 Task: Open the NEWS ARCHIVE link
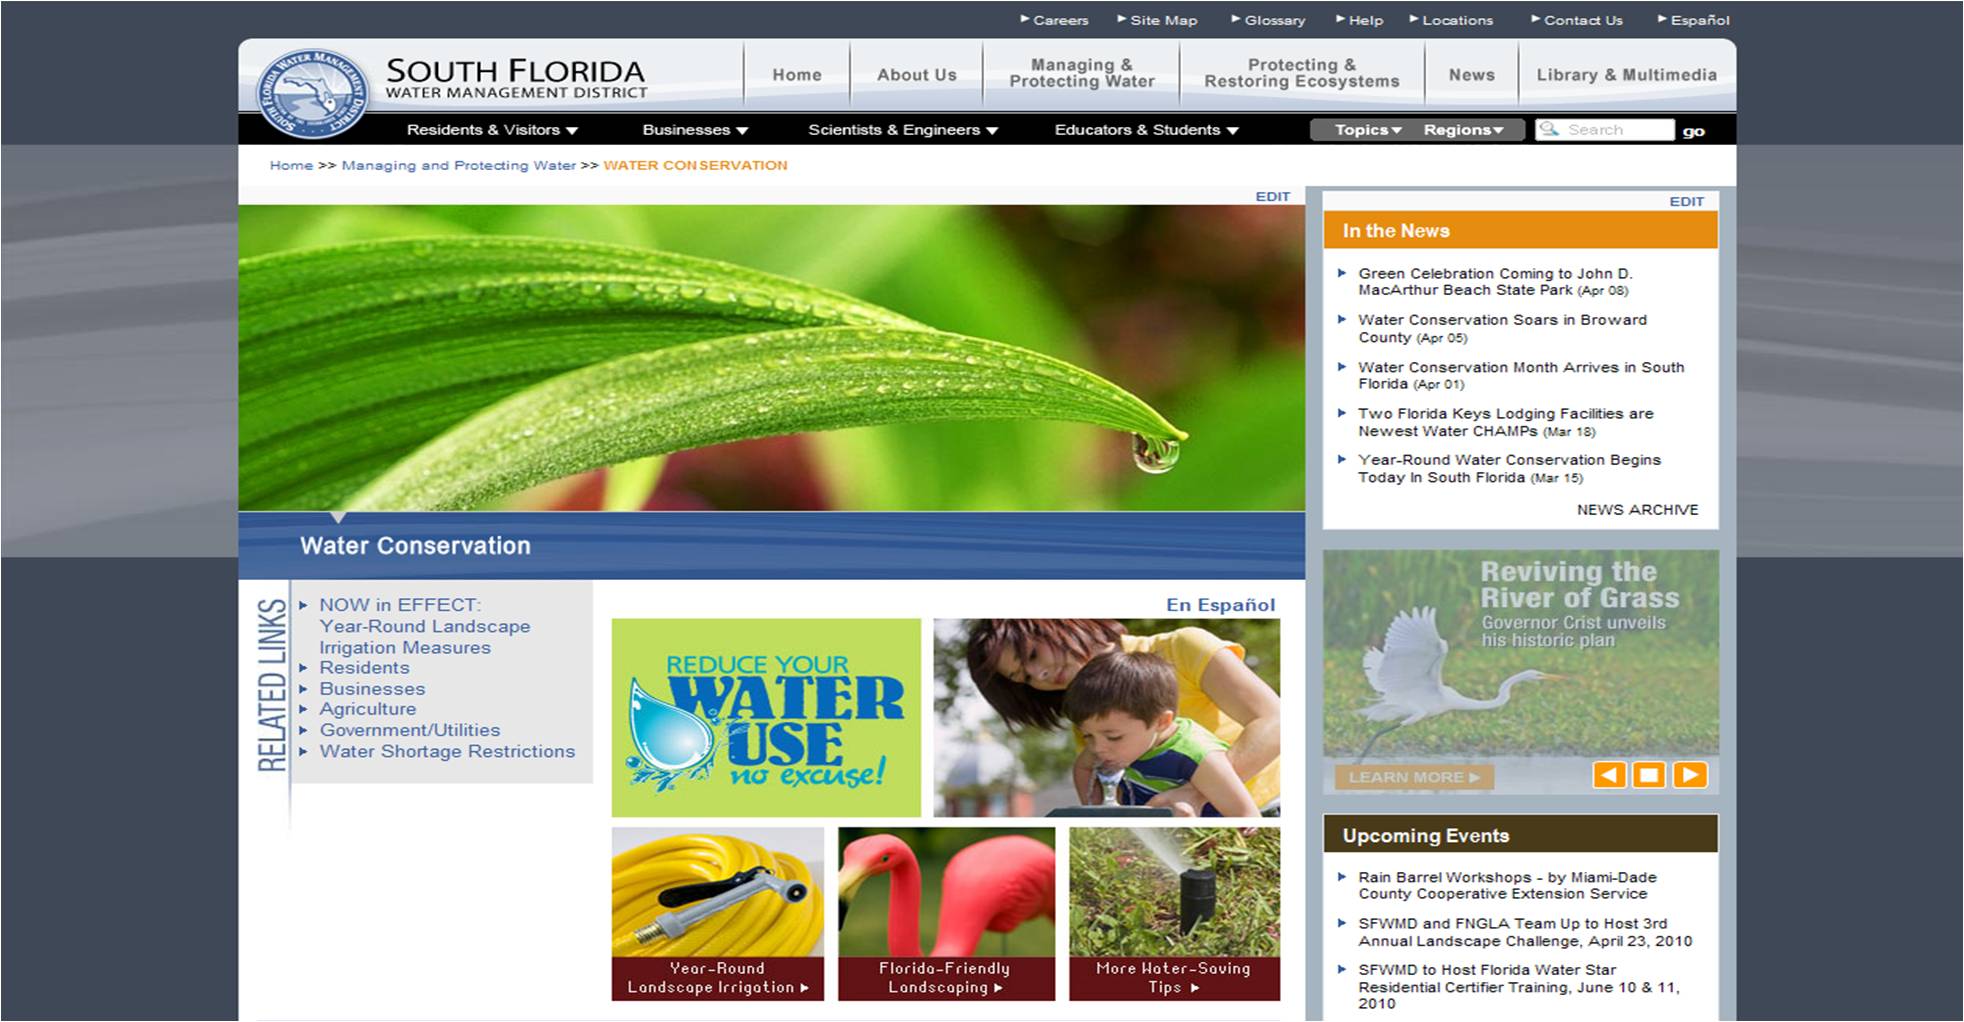(1637, 510)
